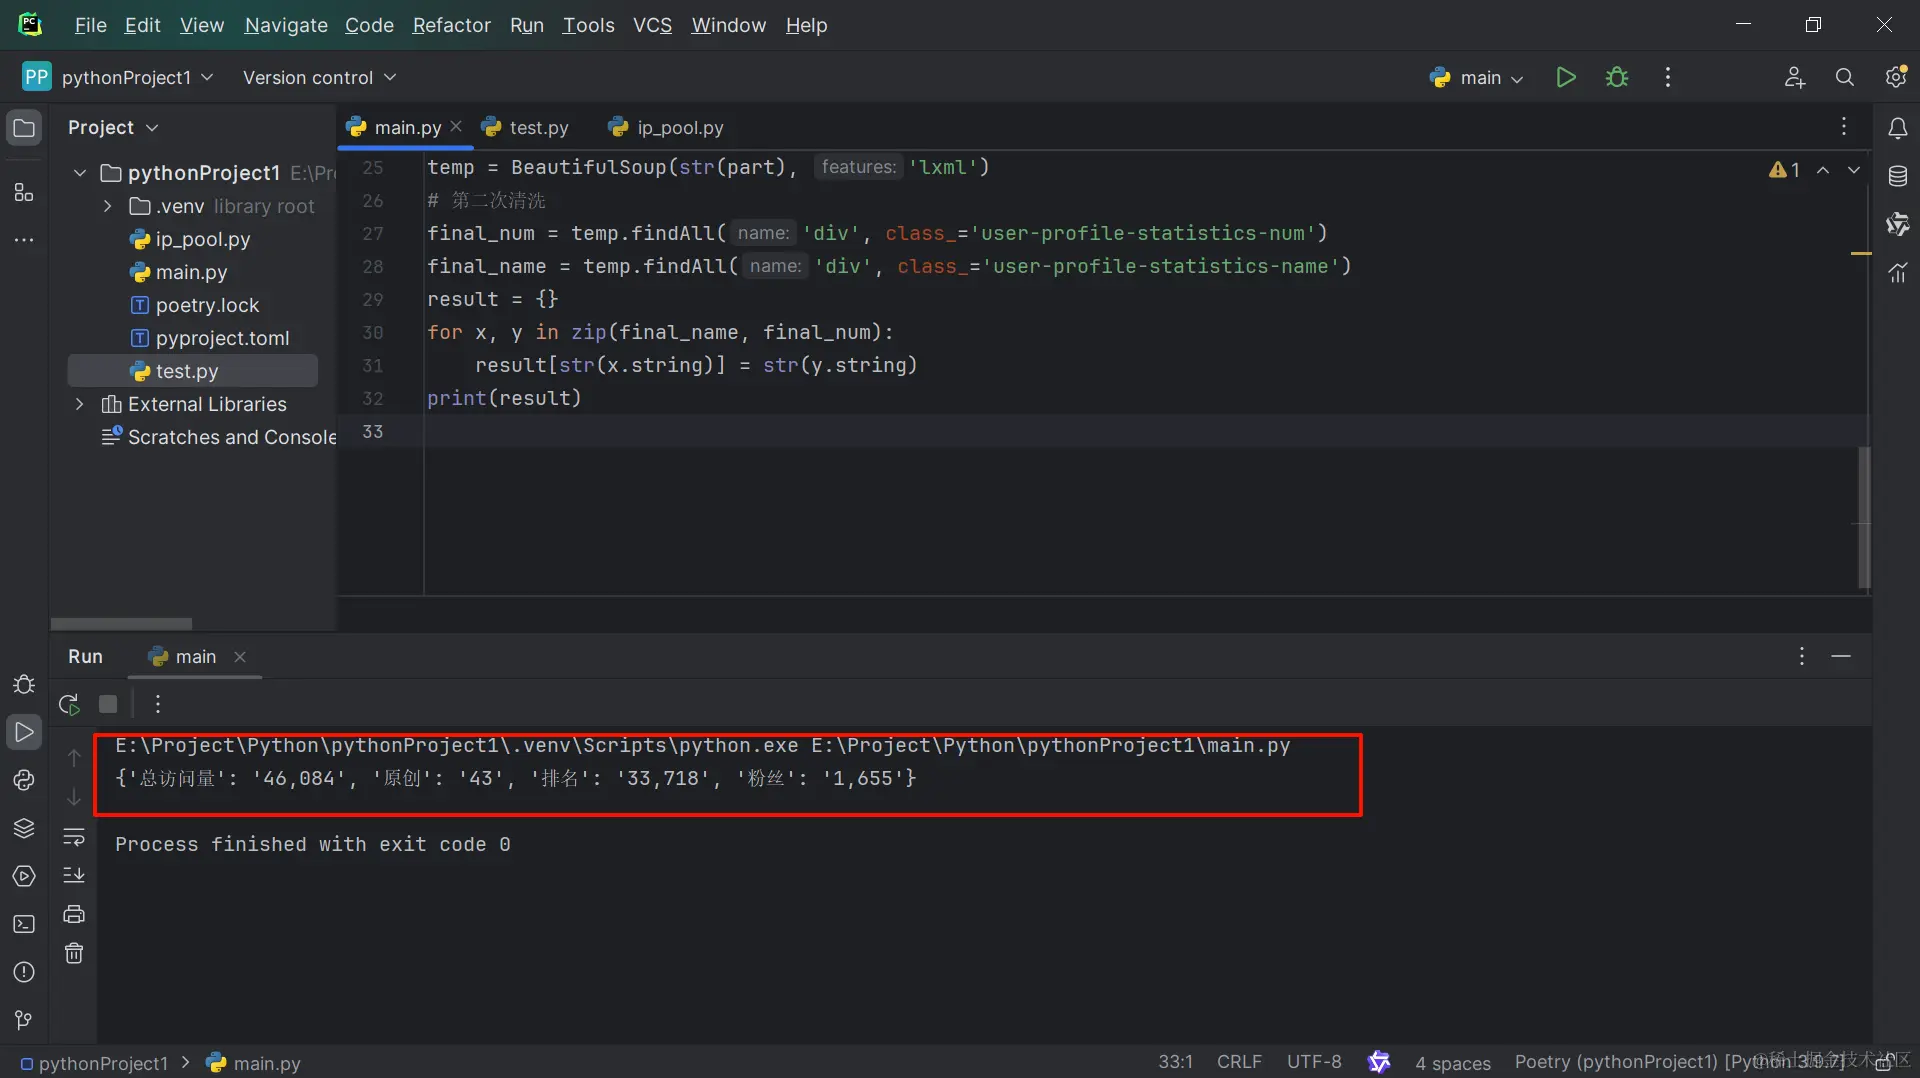Change UTF-8 file encoding in status bar
Image resolution: width=1920 pixels, height=1078 pixels.
(1314, 1062)
